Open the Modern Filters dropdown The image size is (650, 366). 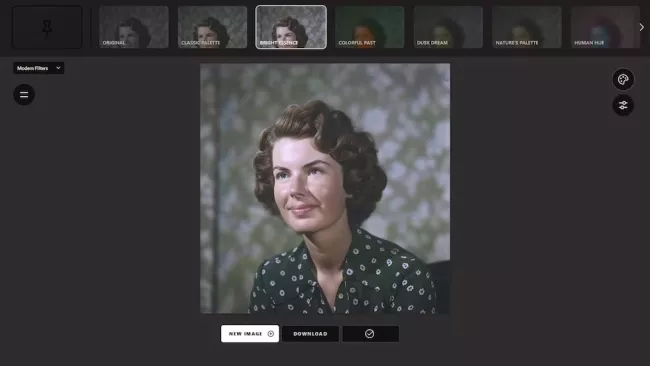(39, 68)
